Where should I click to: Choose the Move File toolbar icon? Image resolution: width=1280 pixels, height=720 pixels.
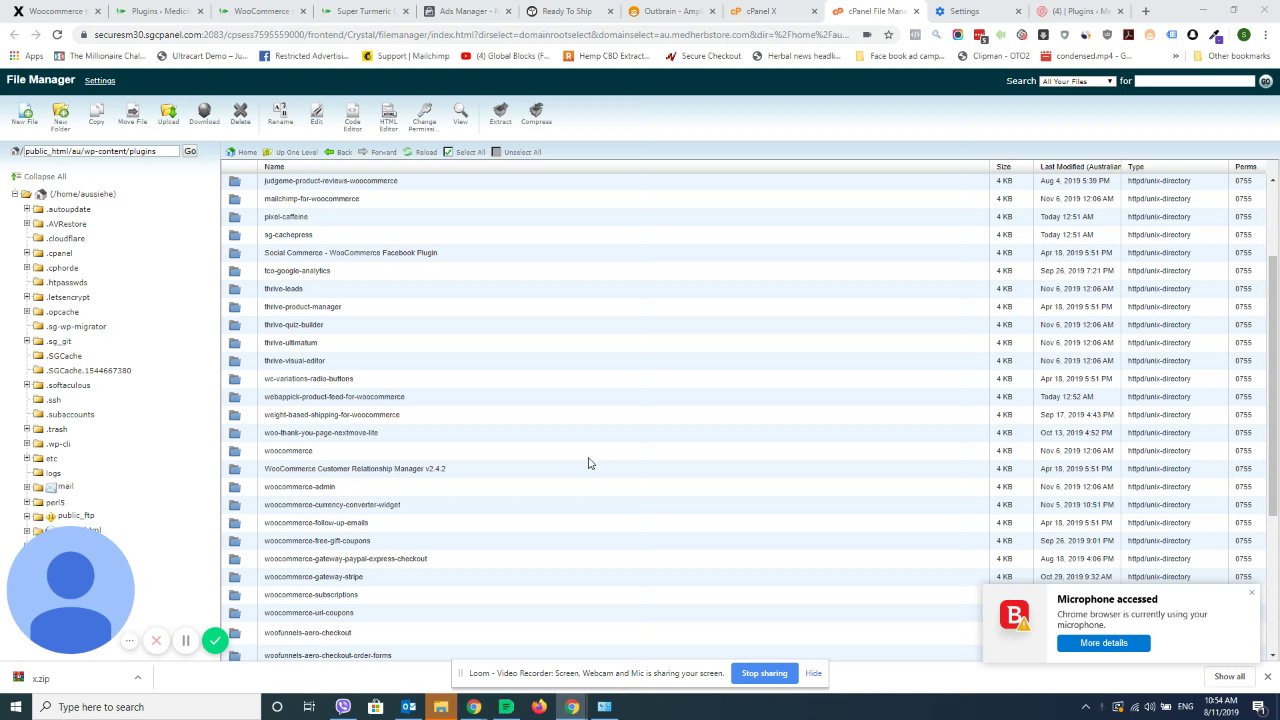point(132,114)
